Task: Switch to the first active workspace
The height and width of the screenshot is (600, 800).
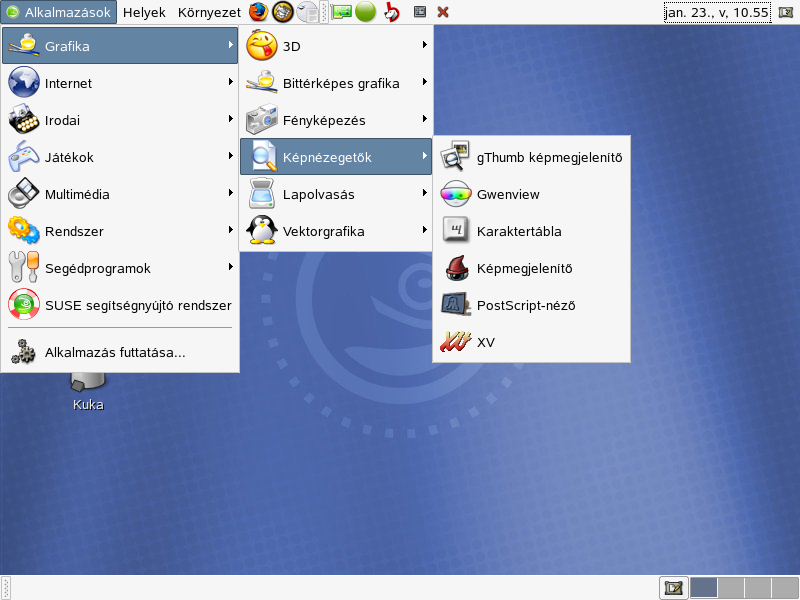Action: click(x=704, y=588)
